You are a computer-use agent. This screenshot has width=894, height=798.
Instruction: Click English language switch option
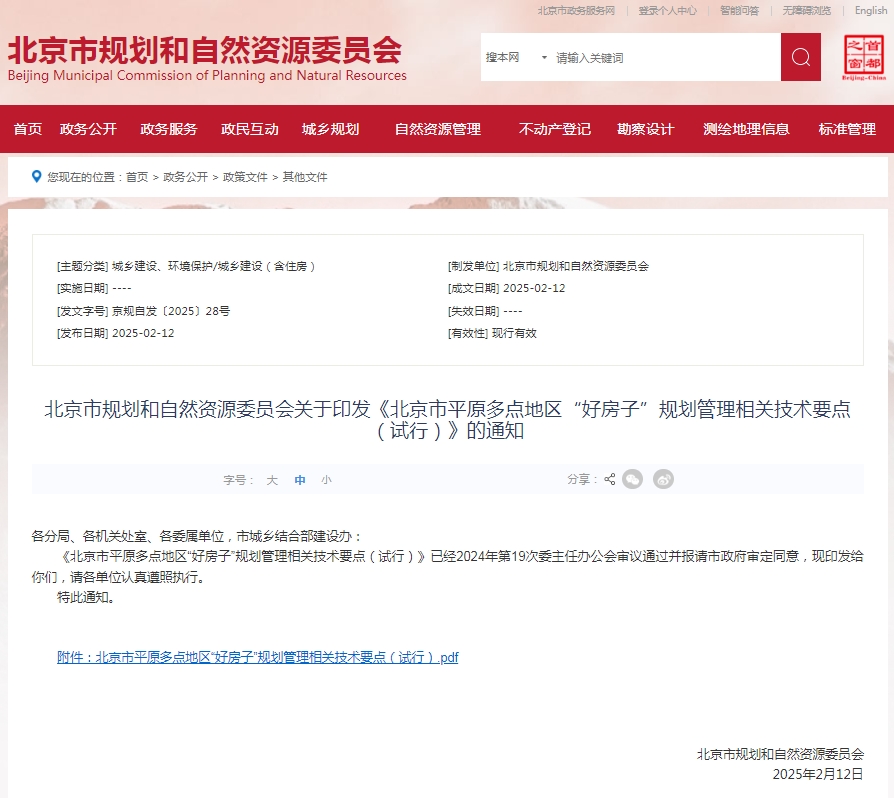click(869, 10)
